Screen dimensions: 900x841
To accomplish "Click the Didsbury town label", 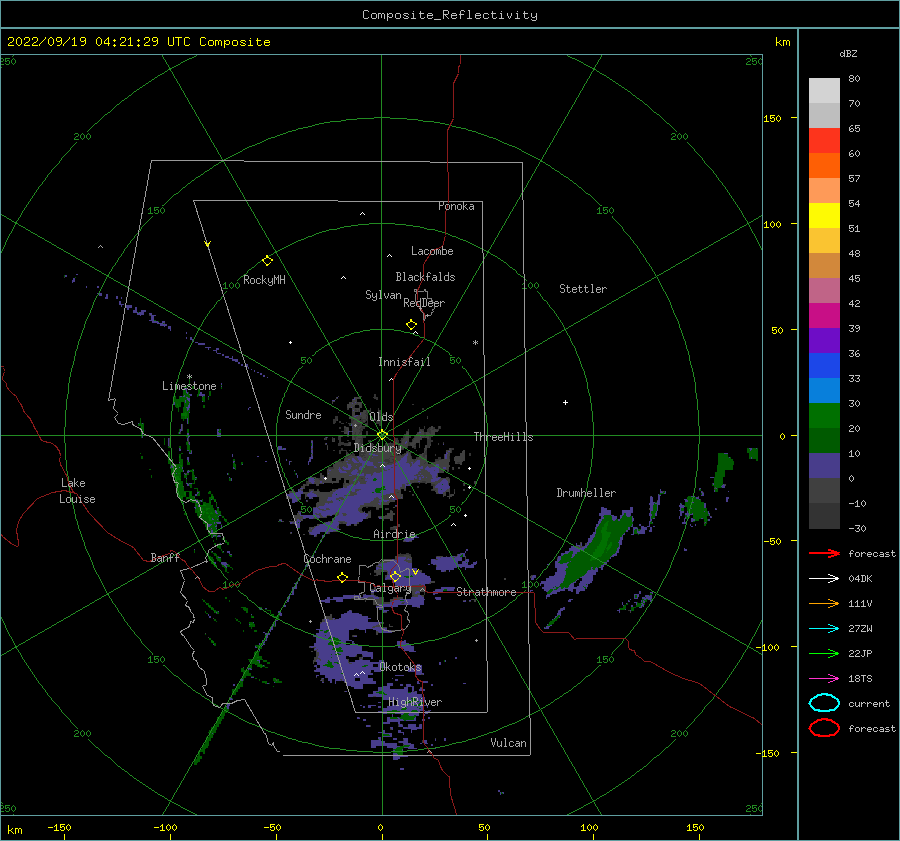I will 377,448.
